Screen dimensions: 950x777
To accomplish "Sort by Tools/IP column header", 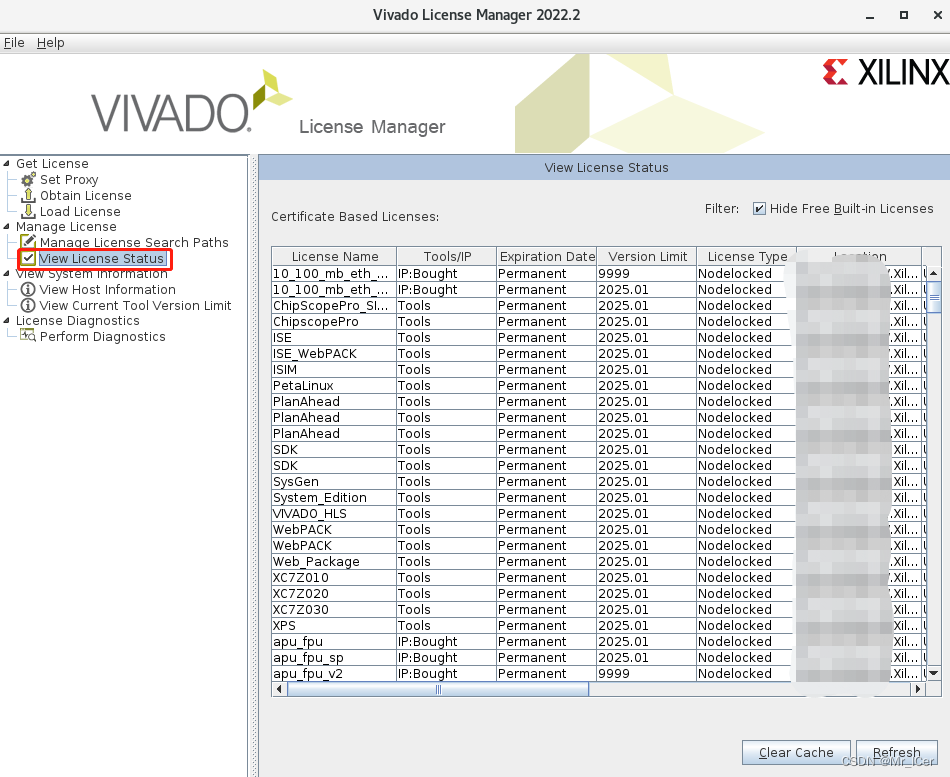I will pos(447,256).
